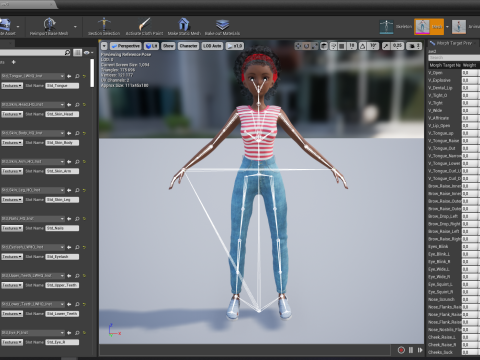This screenshot has width=480, height=360.
Task: Toggle world/local coordinate space icon
Action: [324, 46]
